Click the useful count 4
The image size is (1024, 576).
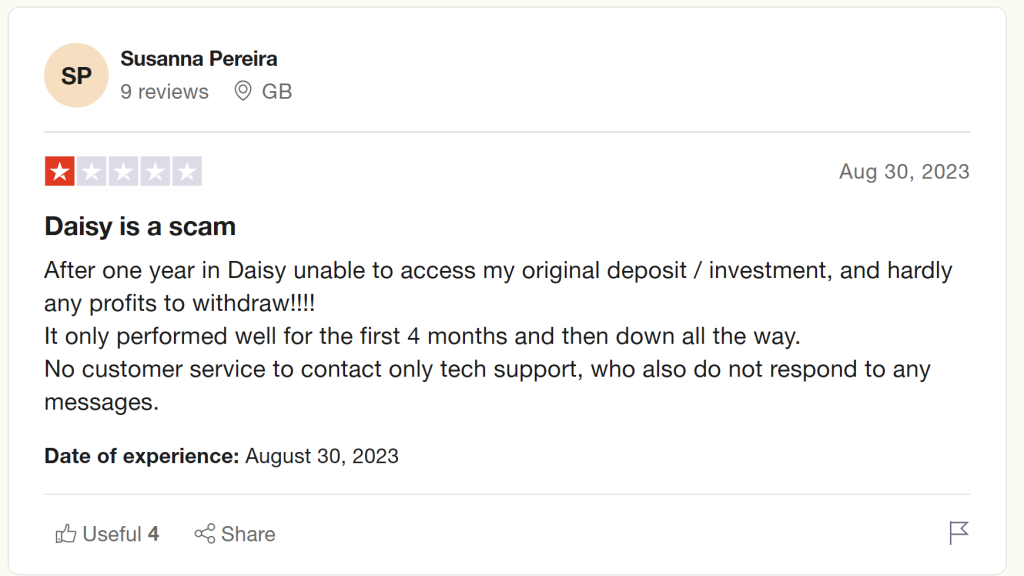153,534
